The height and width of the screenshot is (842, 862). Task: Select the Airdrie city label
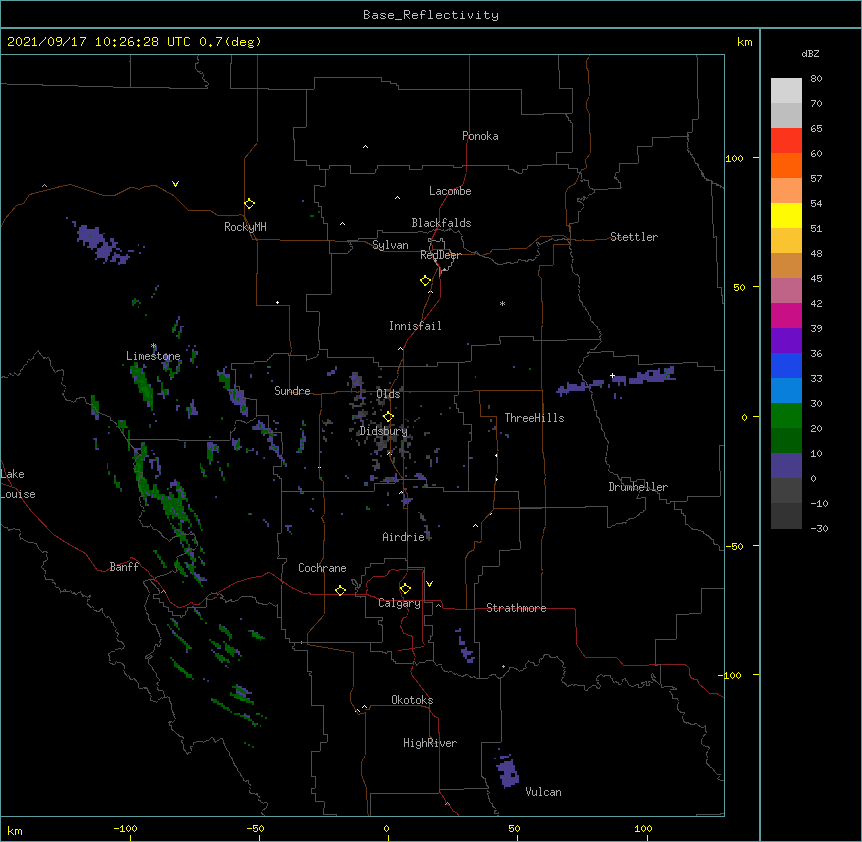(404, 537)
